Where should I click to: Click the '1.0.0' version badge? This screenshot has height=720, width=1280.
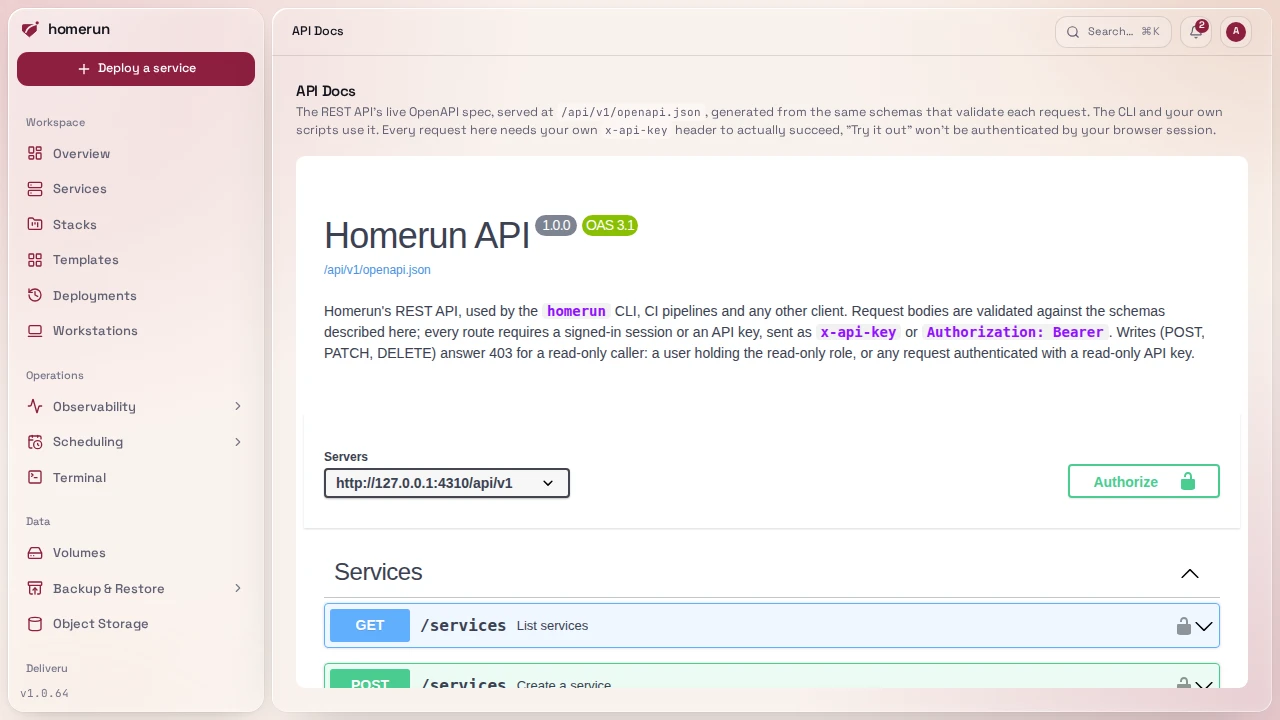tap(556, 225)
